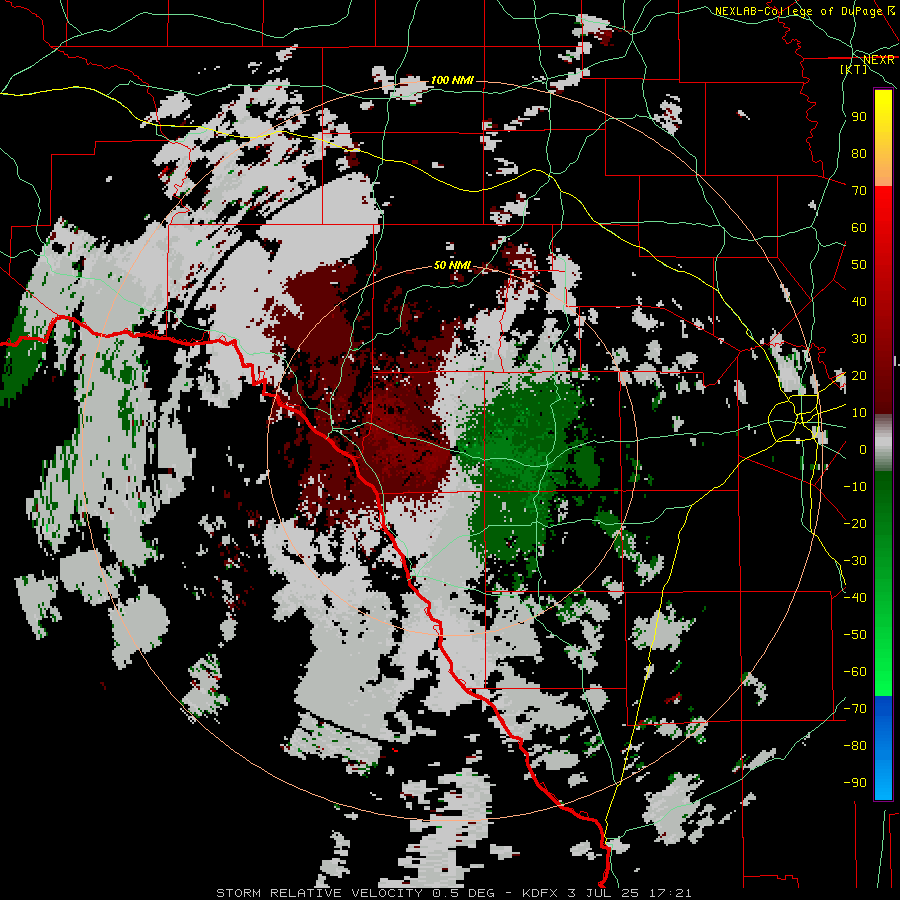Viewport: 900px width, 900px height.
Task: Click the -40 value on velocity scale
Action: (855, 598)
